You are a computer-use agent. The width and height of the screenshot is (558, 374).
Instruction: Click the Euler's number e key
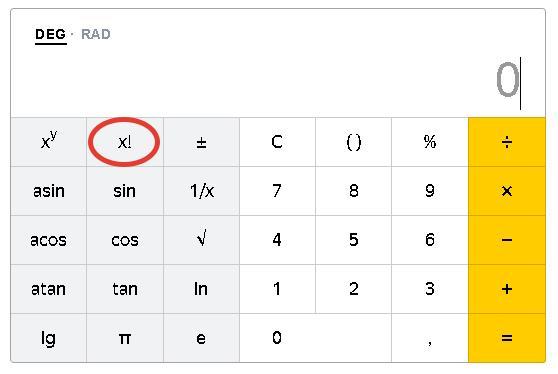pos(201,338)
